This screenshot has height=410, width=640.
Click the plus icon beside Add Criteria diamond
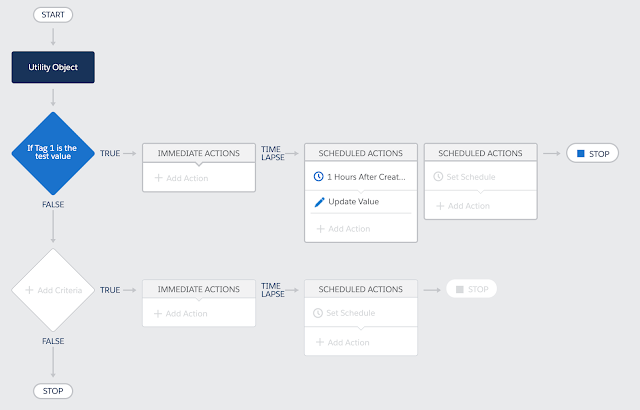tap(29, 290)
